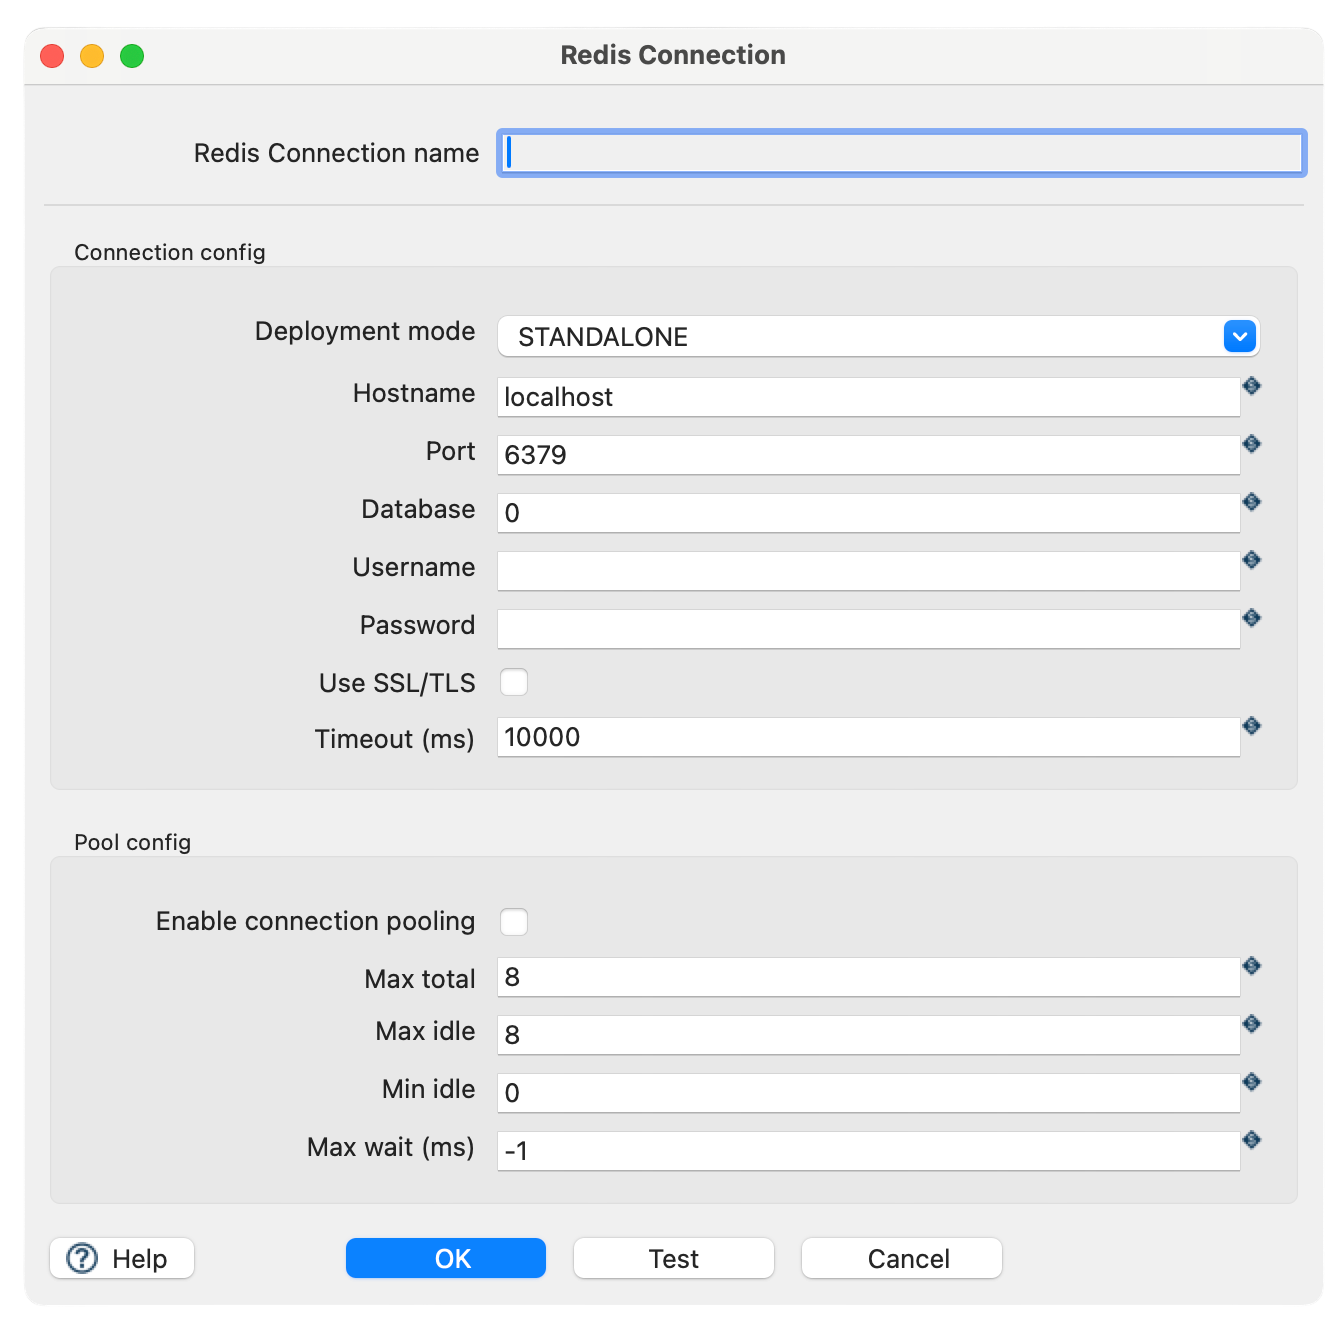Image resolution: width=1342 pixels, height=1326 pixels.
Task: Click the Max total input field
Action: coord(869,977)
